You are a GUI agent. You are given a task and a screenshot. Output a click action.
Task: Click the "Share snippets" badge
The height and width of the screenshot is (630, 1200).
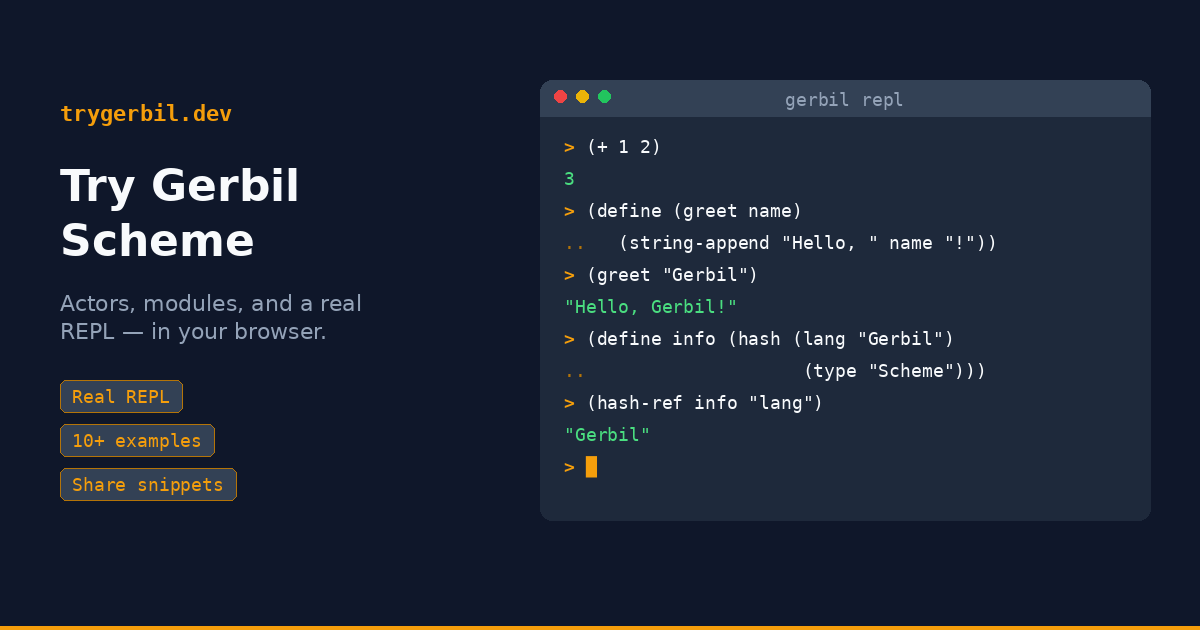click(x=148, y=485)
